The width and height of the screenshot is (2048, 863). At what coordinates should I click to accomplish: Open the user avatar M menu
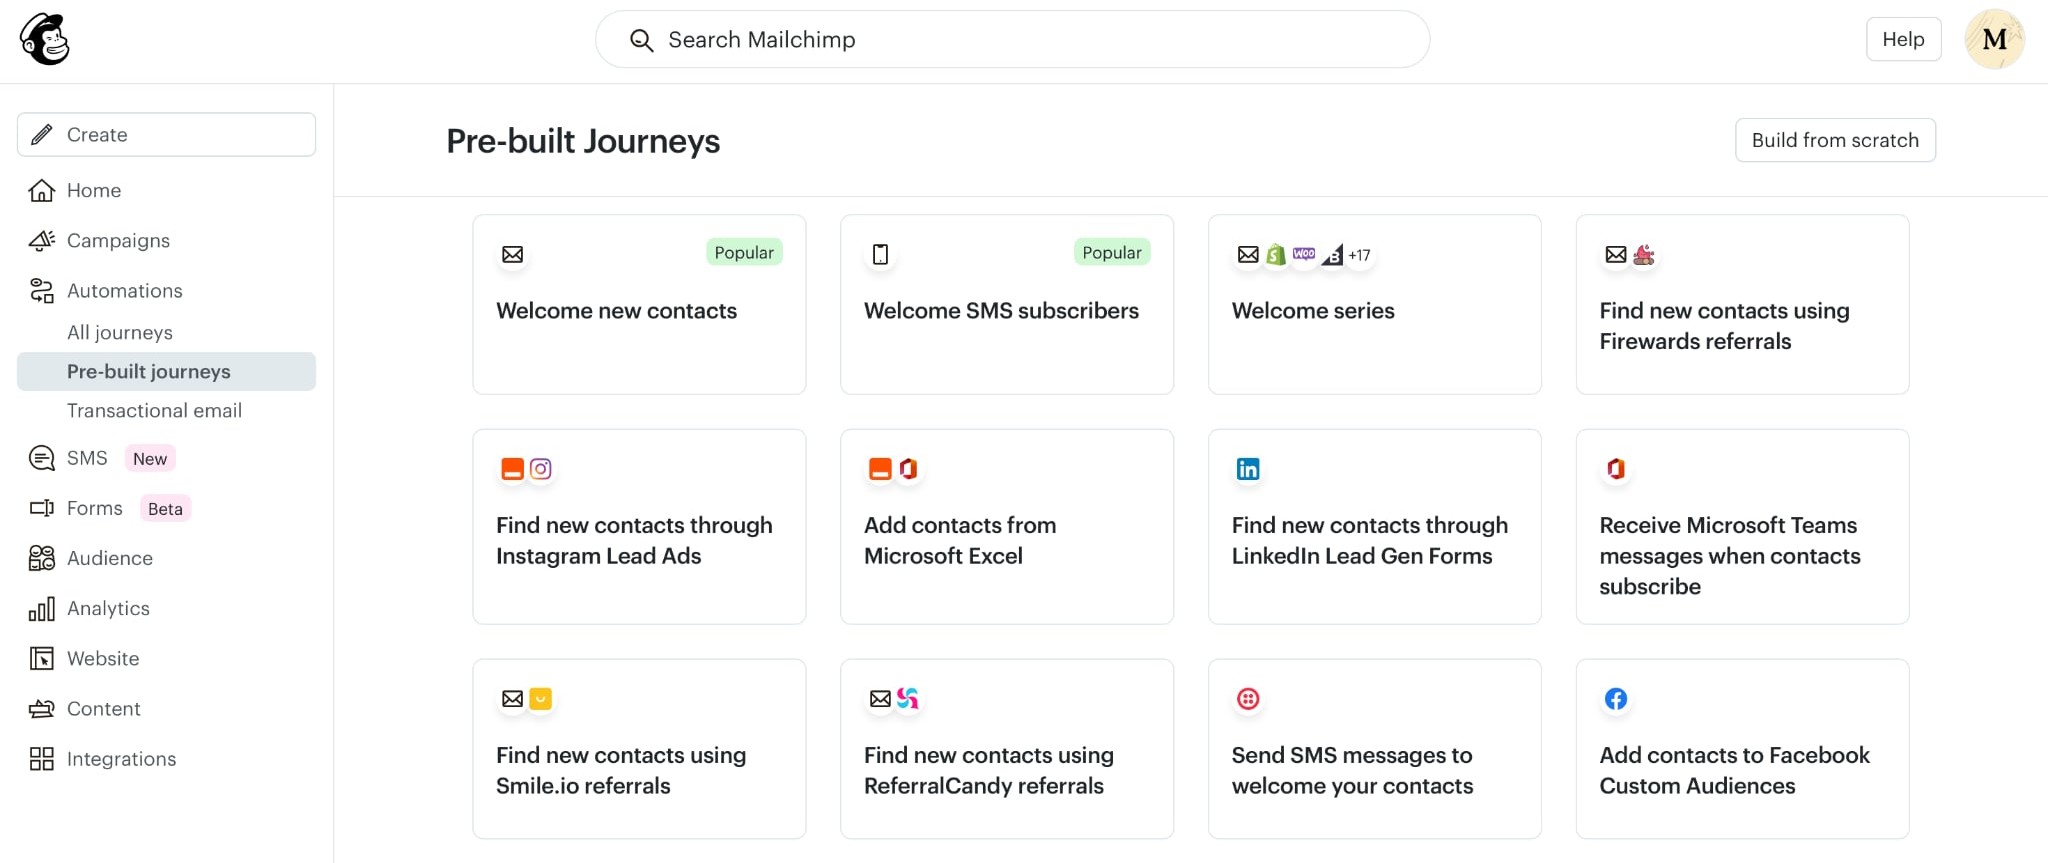click(1994, 39)
